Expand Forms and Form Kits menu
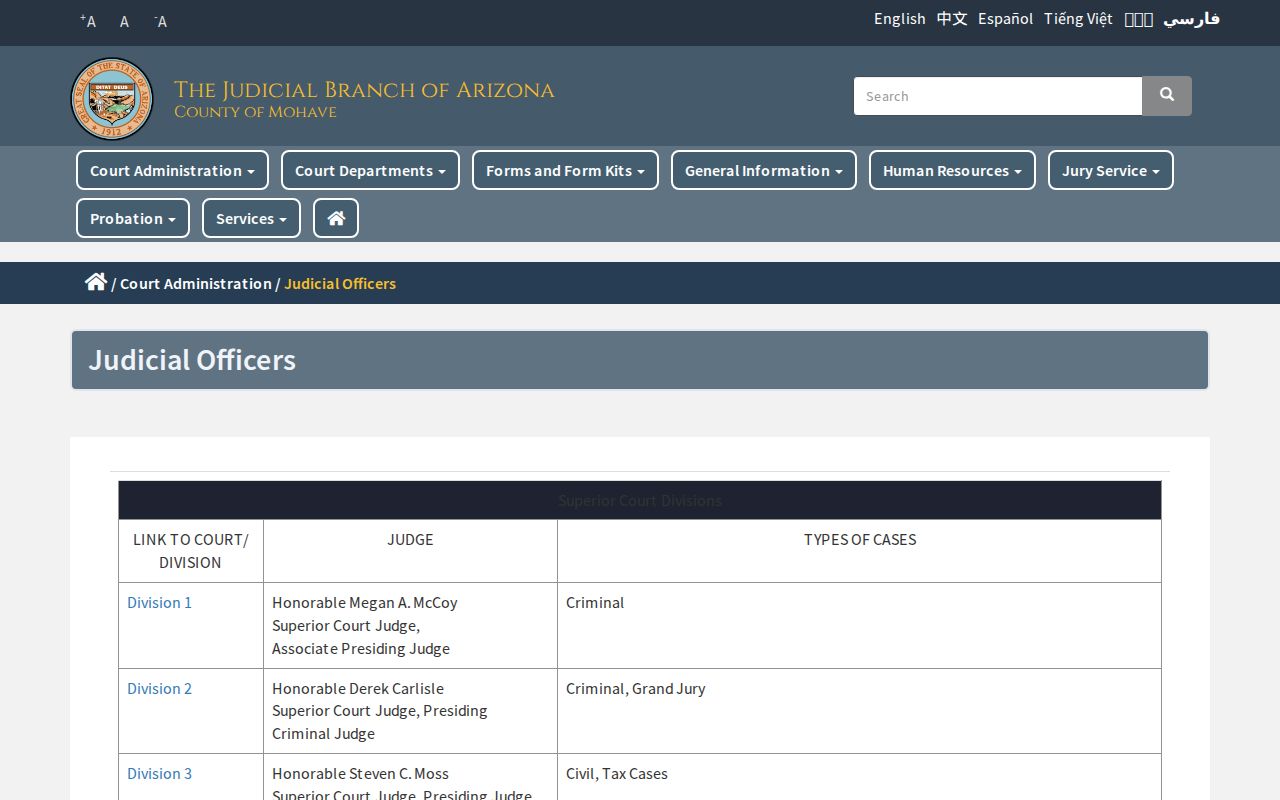The height and width of the screenshot is (800, 1280). (x=565, y=170)
